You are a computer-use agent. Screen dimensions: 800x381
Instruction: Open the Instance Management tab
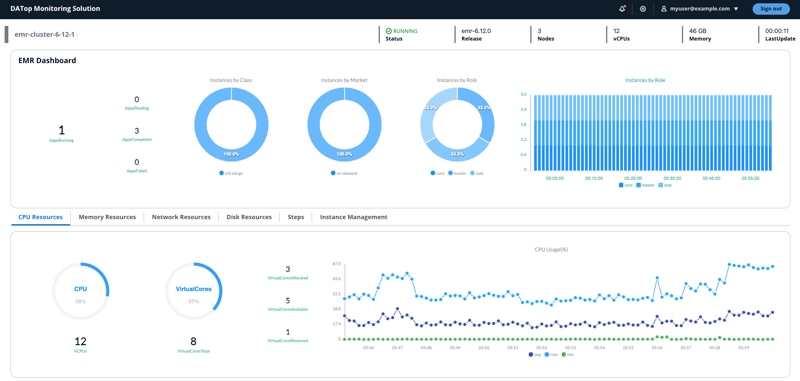pos(354,217)
